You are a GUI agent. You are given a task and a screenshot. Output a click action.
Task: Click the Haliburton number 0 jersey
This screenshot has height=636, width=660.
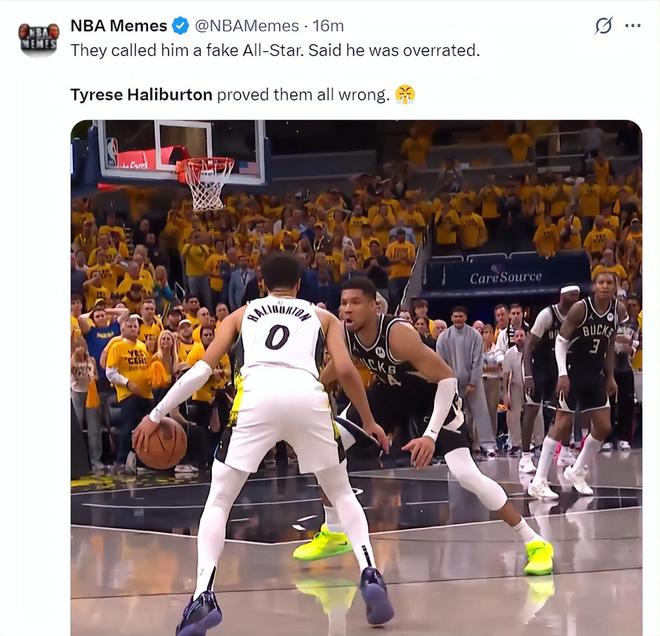click(x=280, y=335)
